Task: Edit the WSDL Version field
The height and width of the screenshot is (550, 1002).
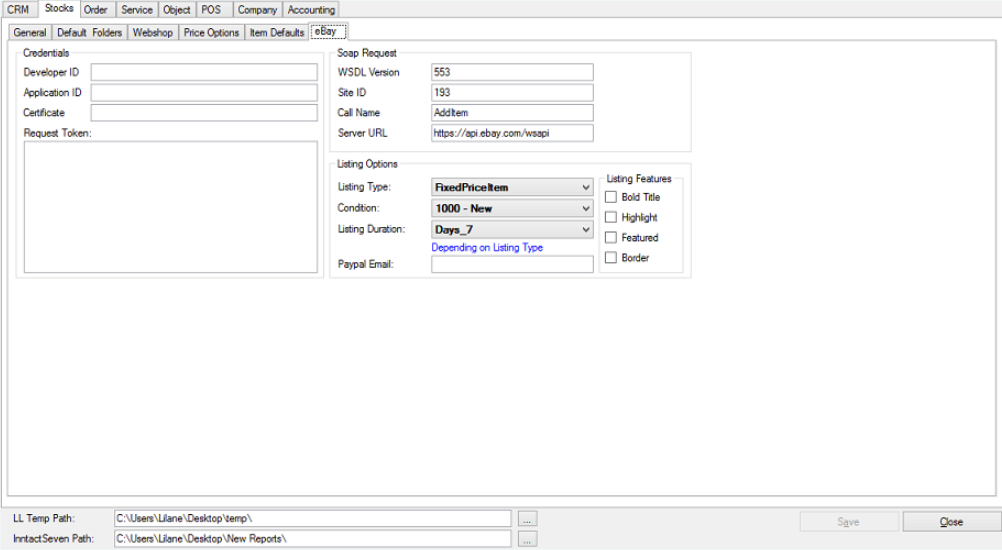Action: pyautogui.click(x=512, y=72)
